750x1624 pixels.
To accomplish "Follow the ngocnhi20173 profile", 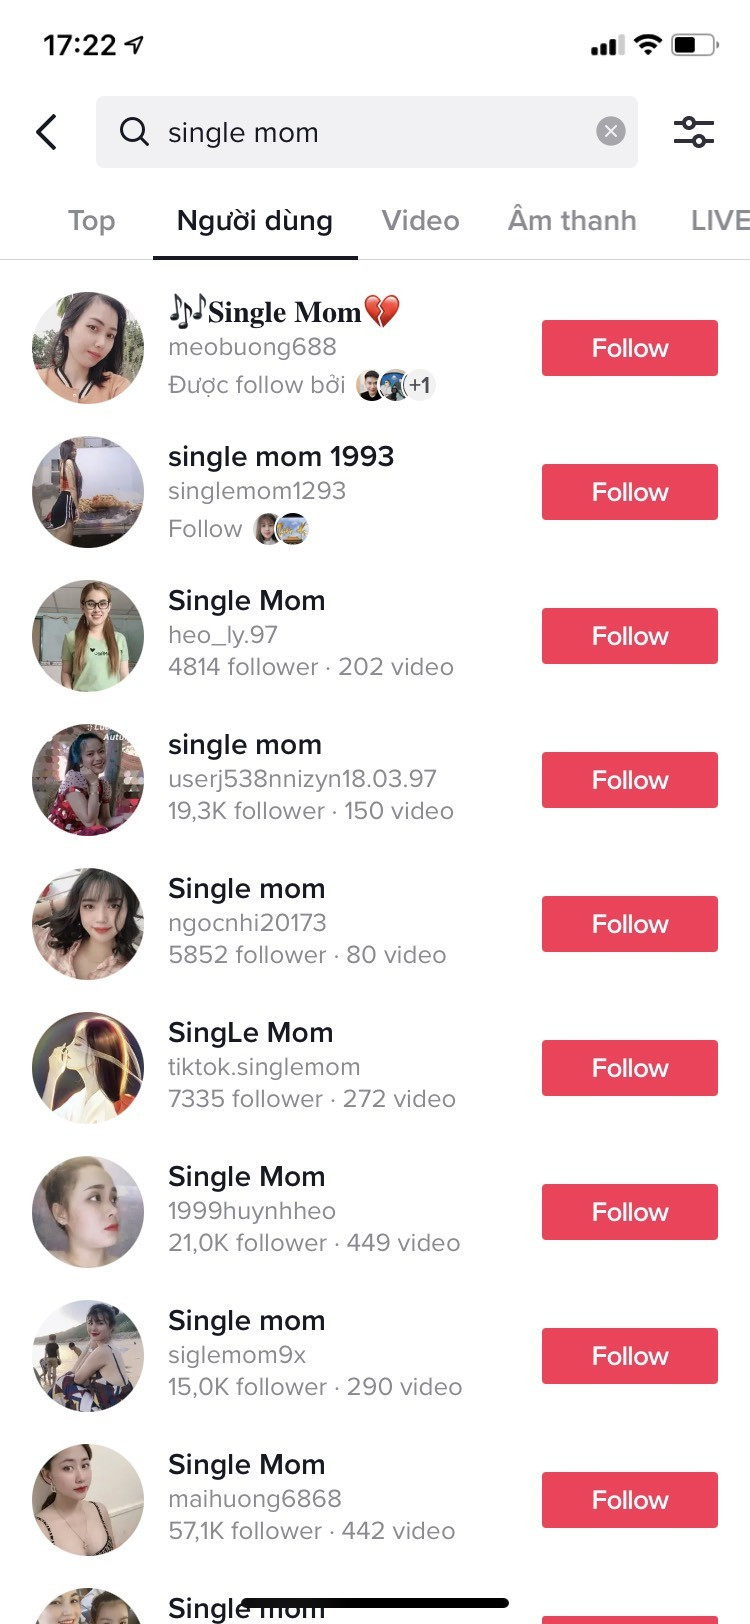I will click(x=629, y=924).
